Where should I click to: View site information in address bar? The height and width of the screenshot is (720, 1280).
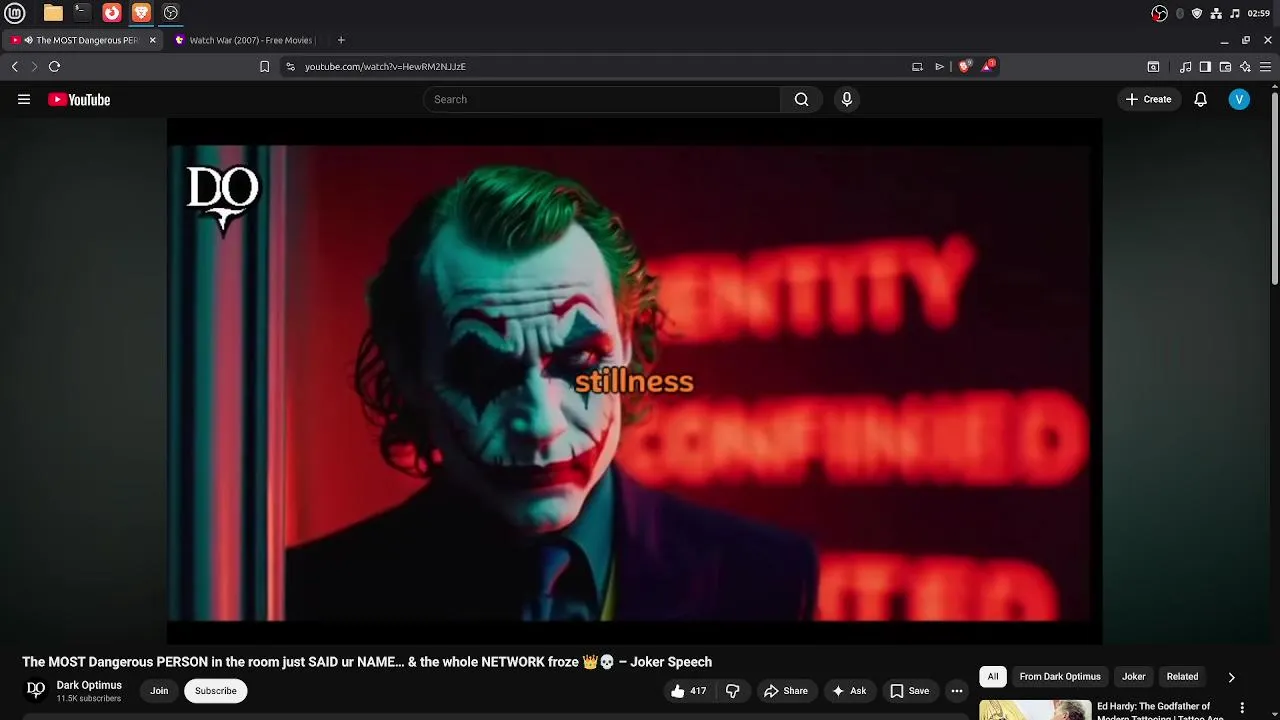[x=290, y=66]
